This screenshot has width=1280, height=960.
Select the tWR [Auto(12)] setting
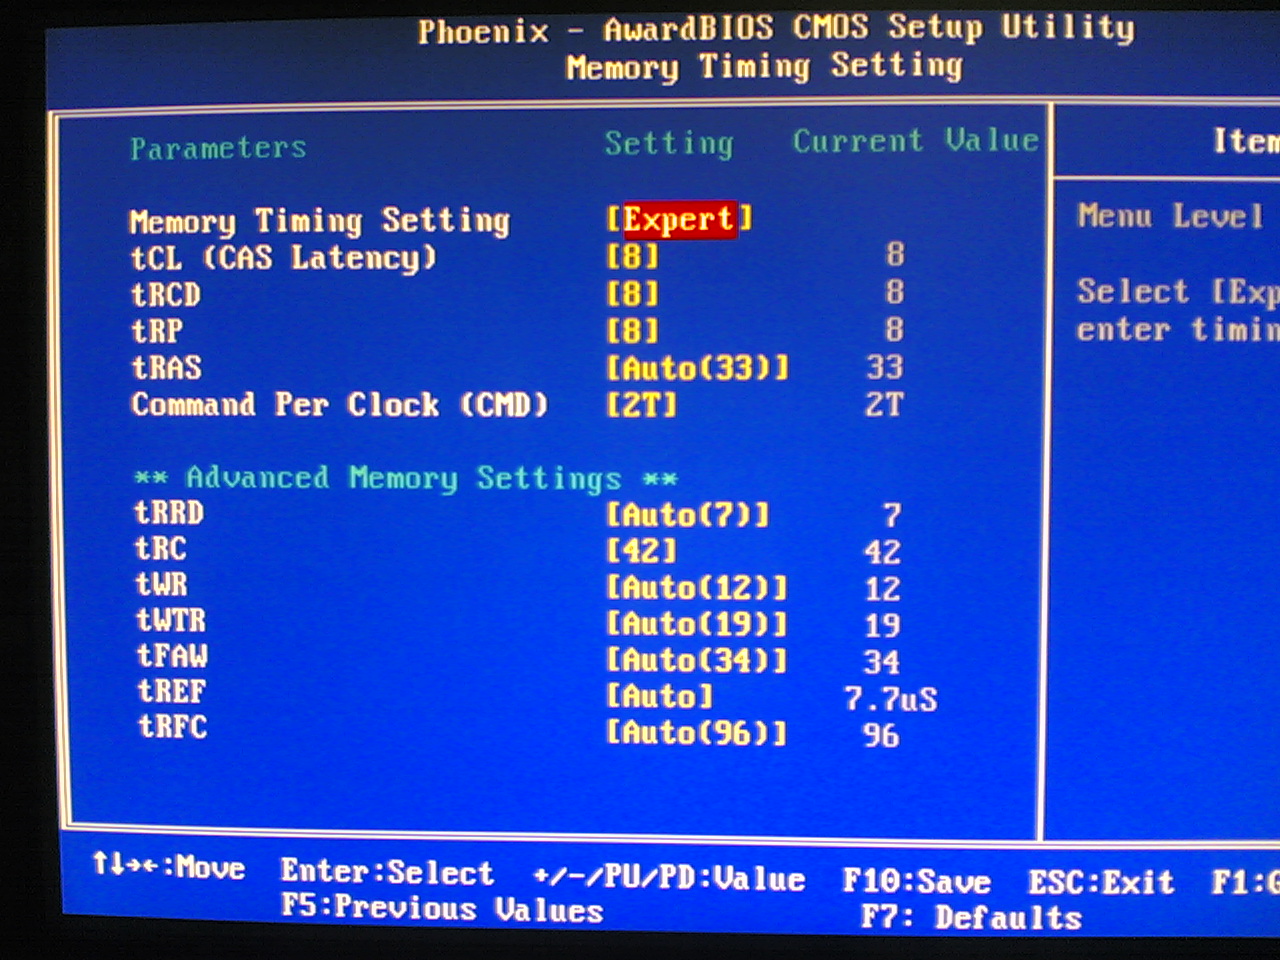pos(697,587)
